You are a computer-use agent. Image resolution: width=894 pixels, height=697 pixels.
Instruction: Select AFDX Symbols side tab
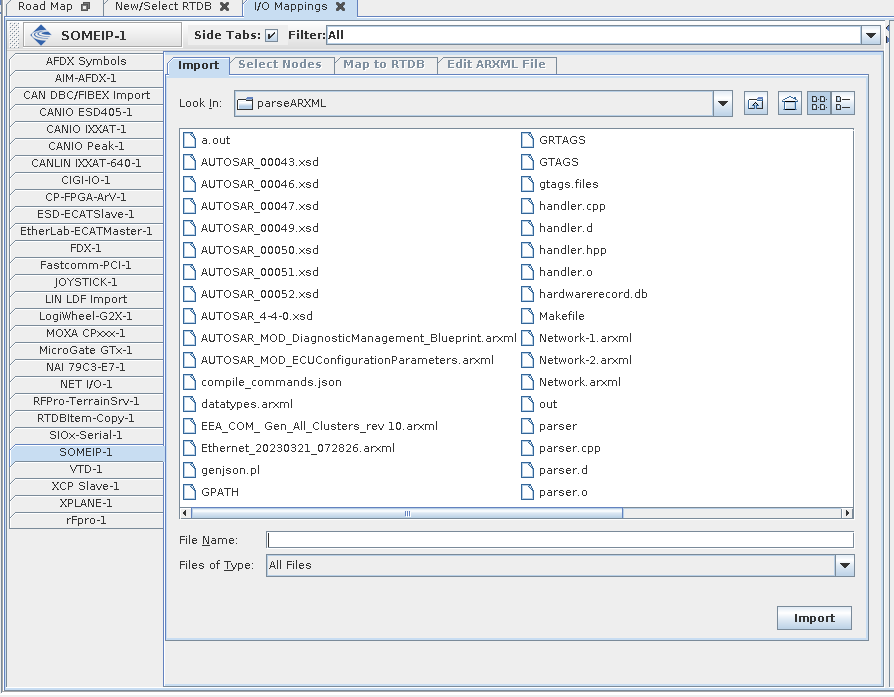click(86, 62)
